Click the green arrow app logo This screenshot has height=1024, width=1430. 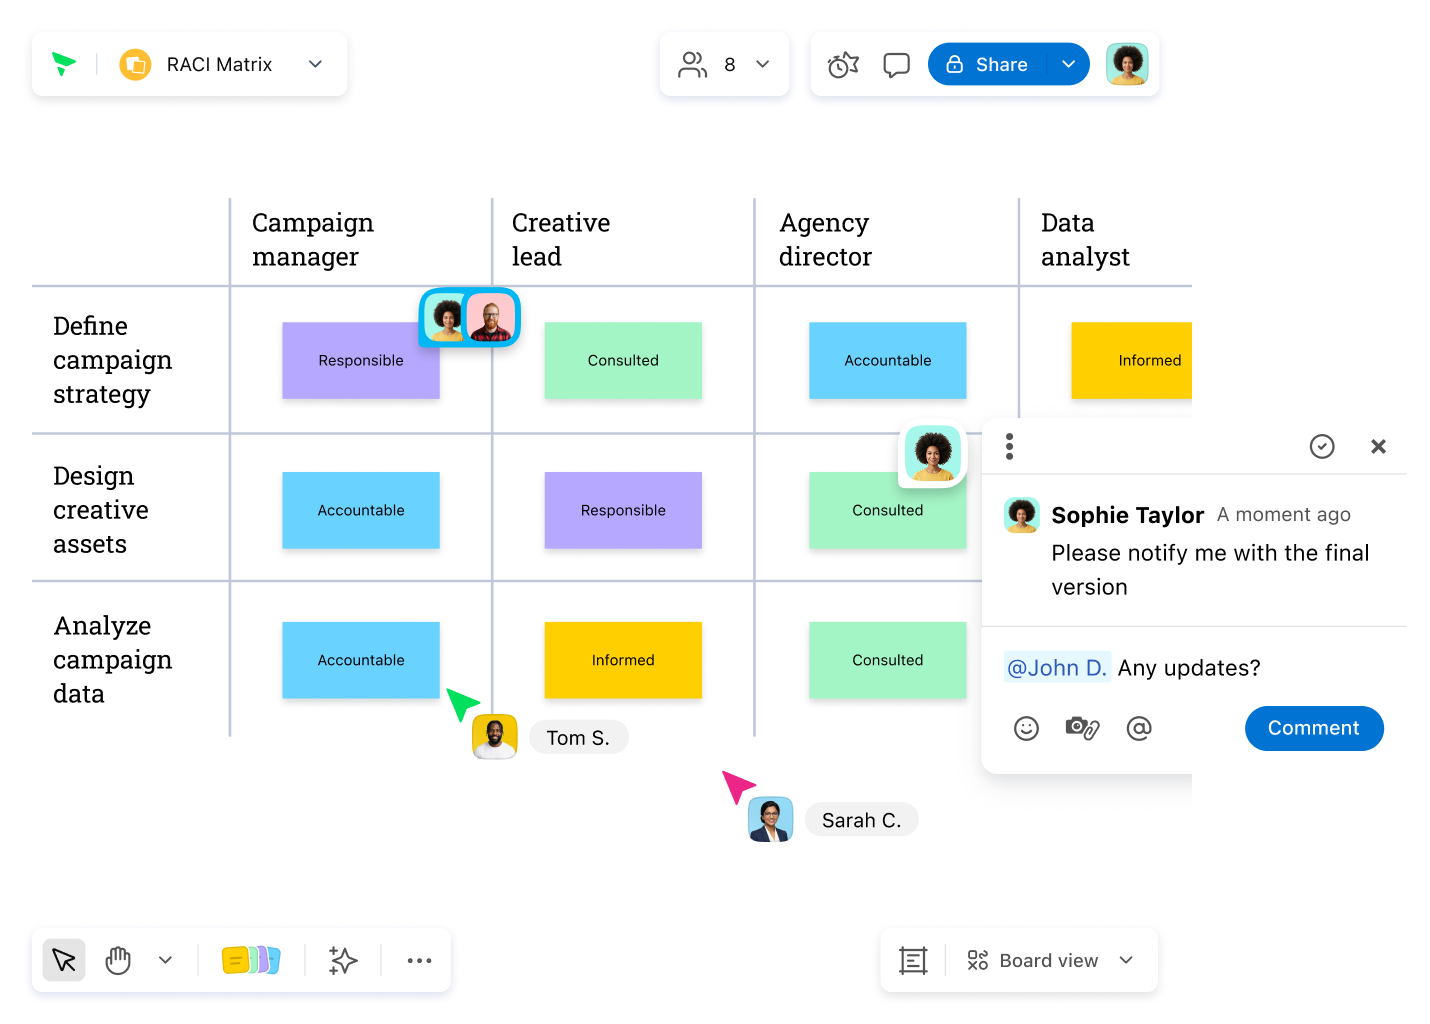tap(64, 64)
